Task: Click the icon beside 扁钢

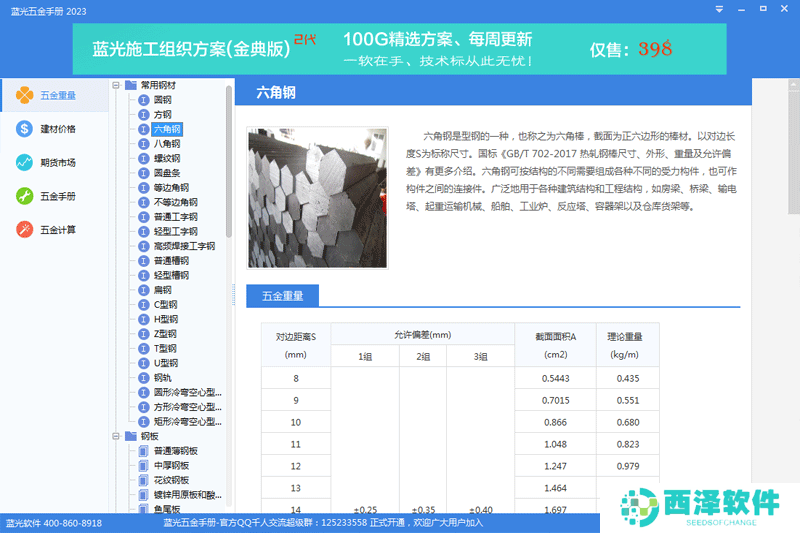Action: click(x=144, y=290)
